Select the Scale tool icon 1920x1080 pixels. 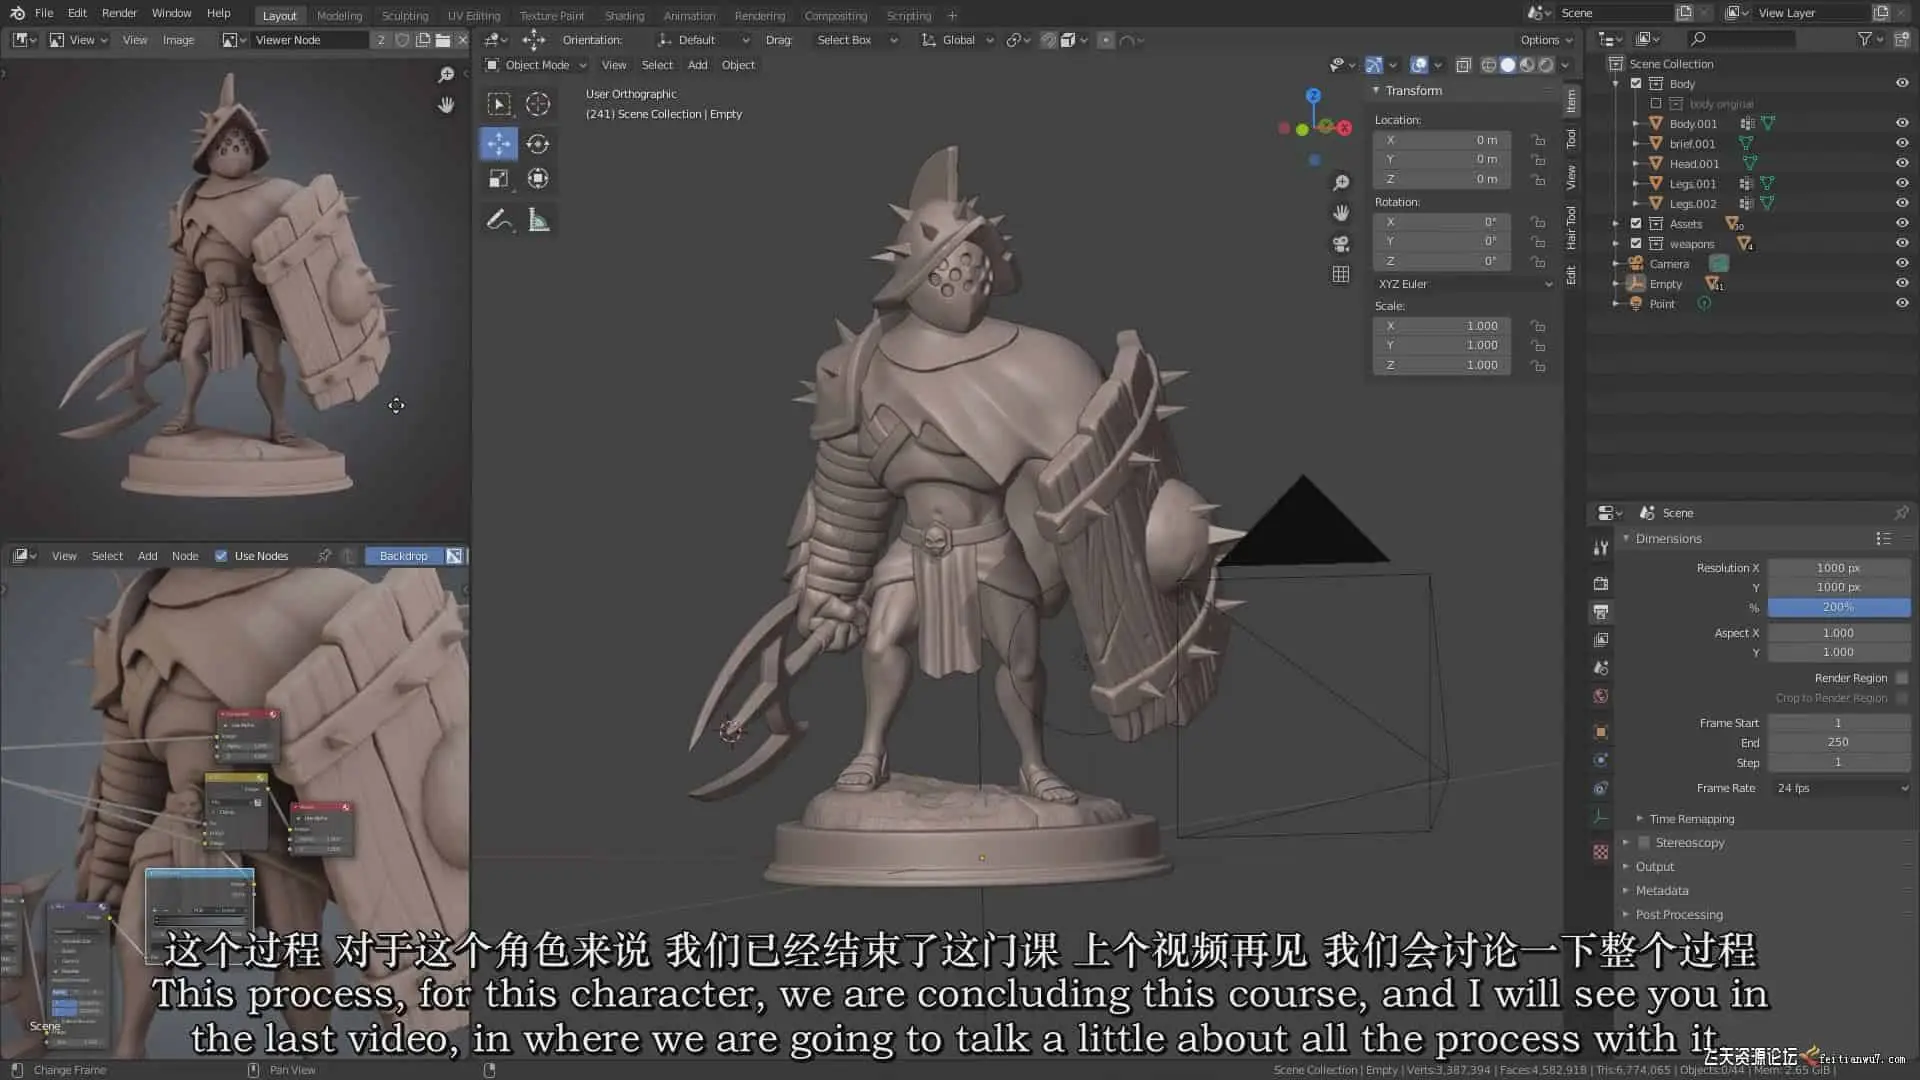498,179
